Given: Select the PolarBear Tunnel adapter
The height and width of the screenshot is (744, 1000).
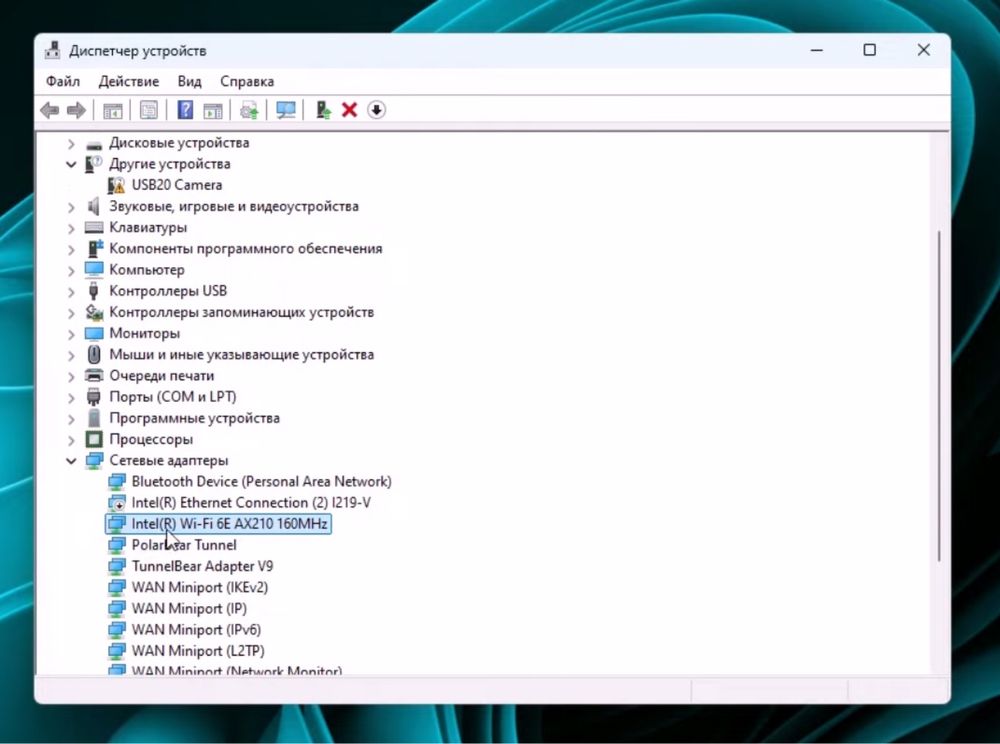Looking at the screenshot, I should 184,545.
